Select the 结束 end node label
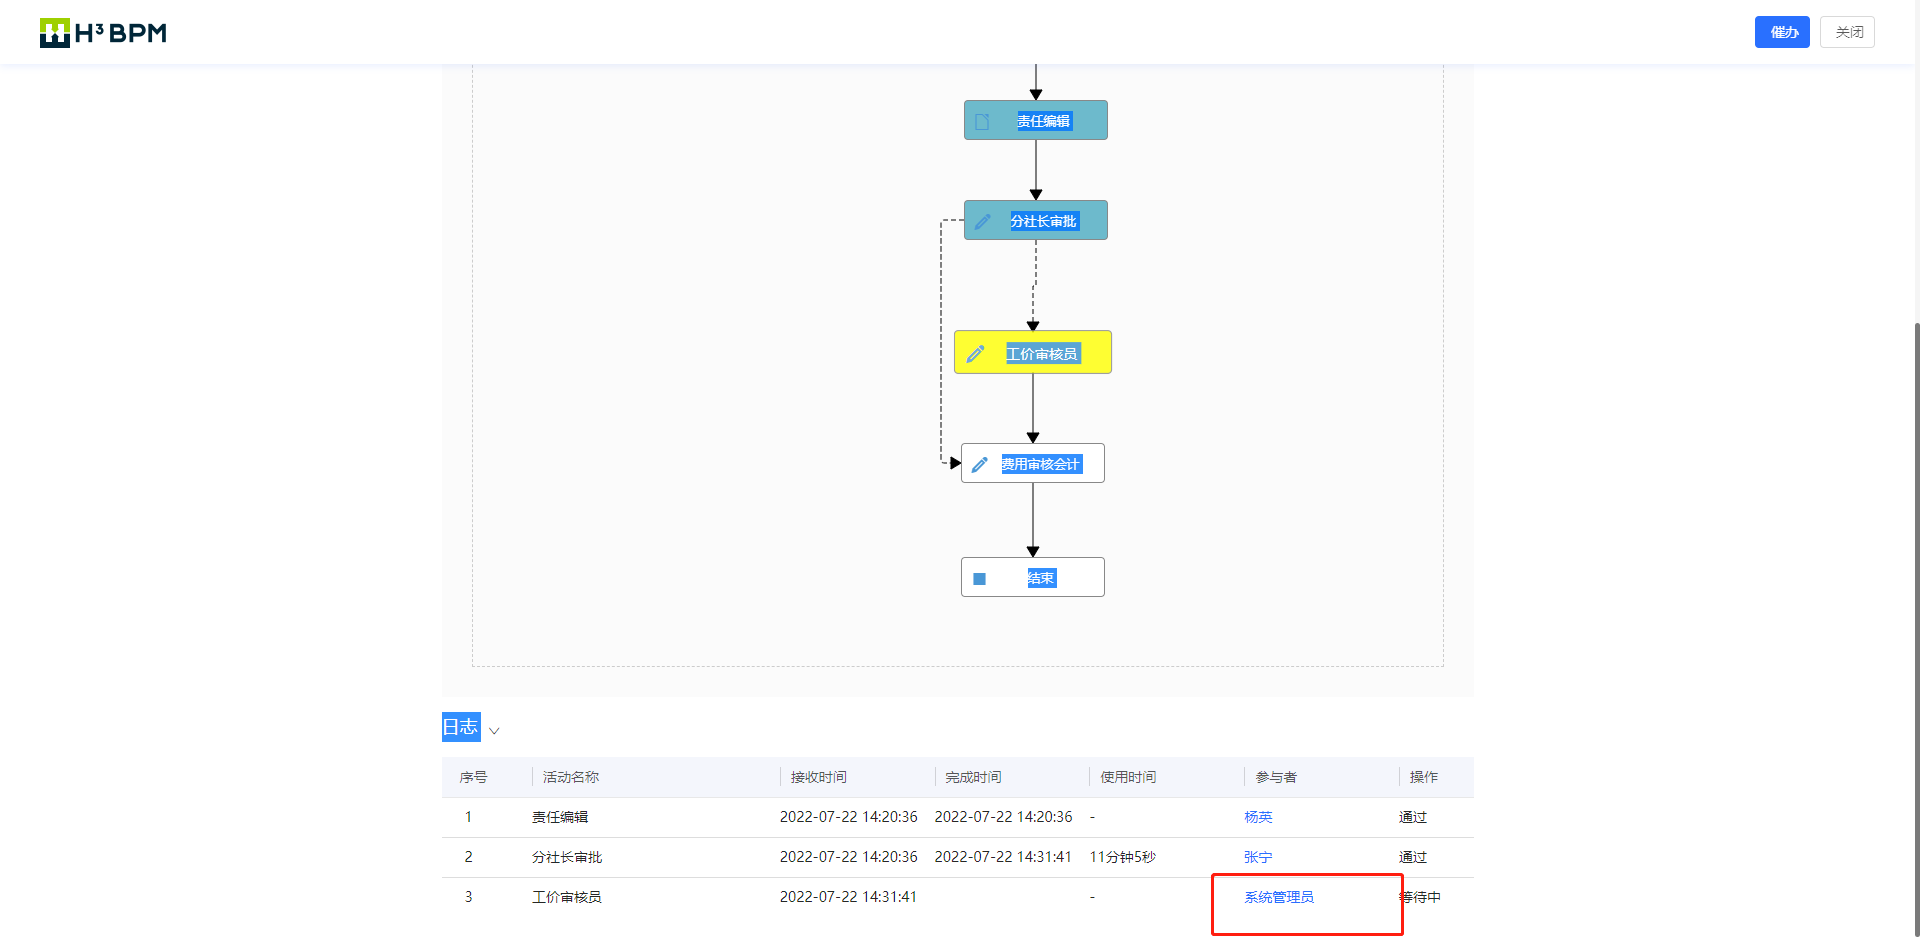This screenshot has height=937, width=1920. pyautogui.click(x=1041, y=578)
